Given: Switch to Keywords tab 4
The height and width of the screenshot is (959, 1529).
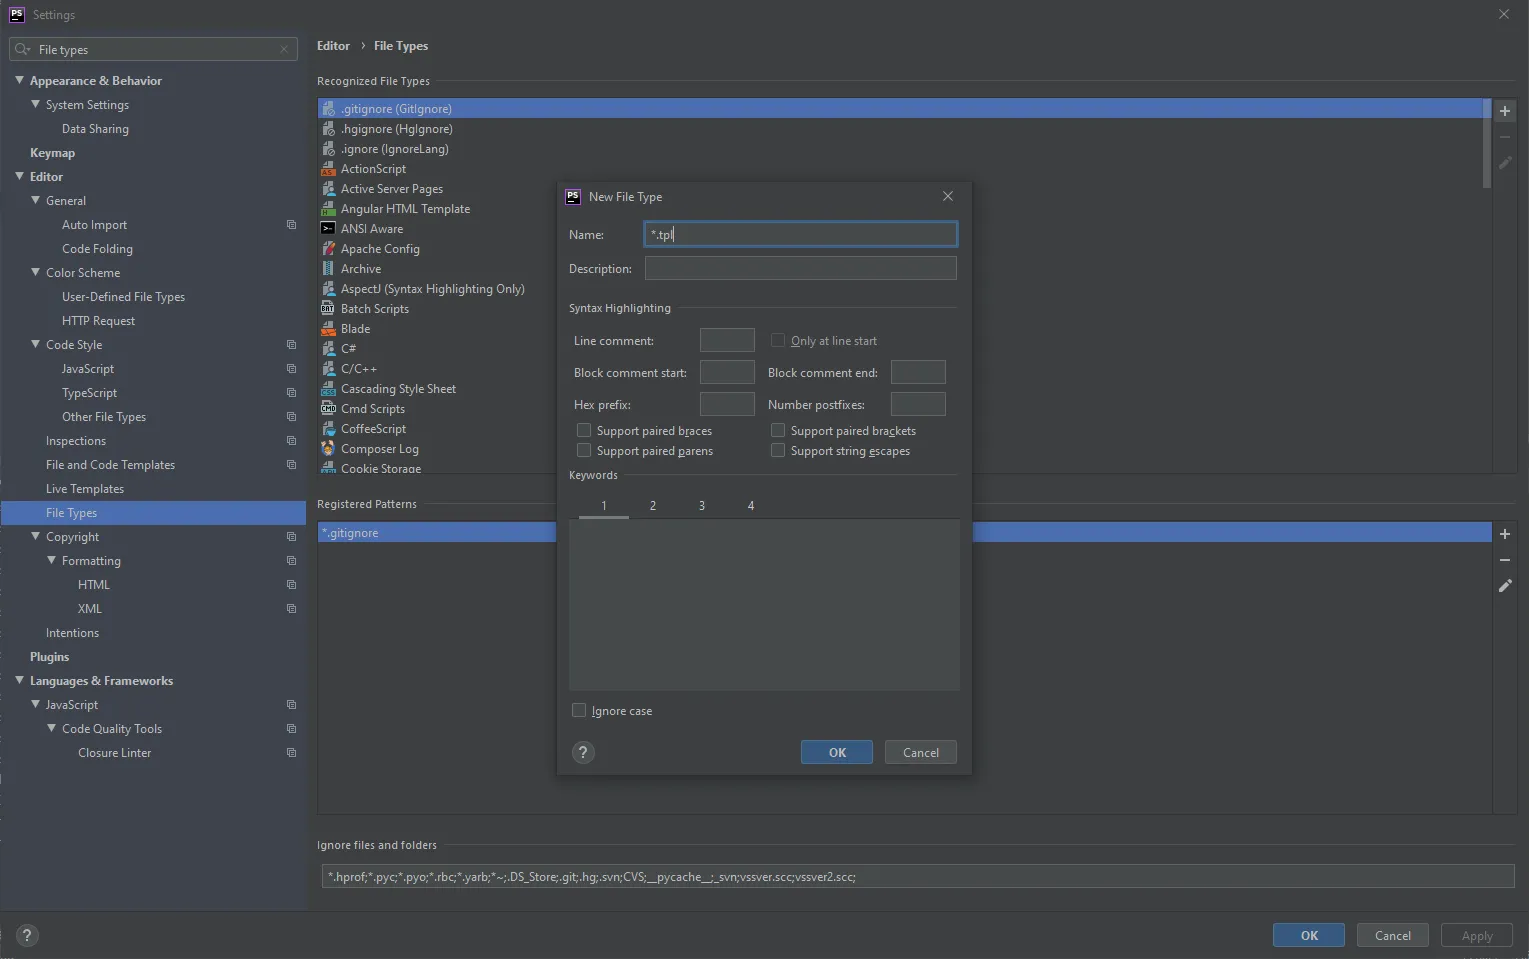Looking at the screenshot, I should coord(751,506).
